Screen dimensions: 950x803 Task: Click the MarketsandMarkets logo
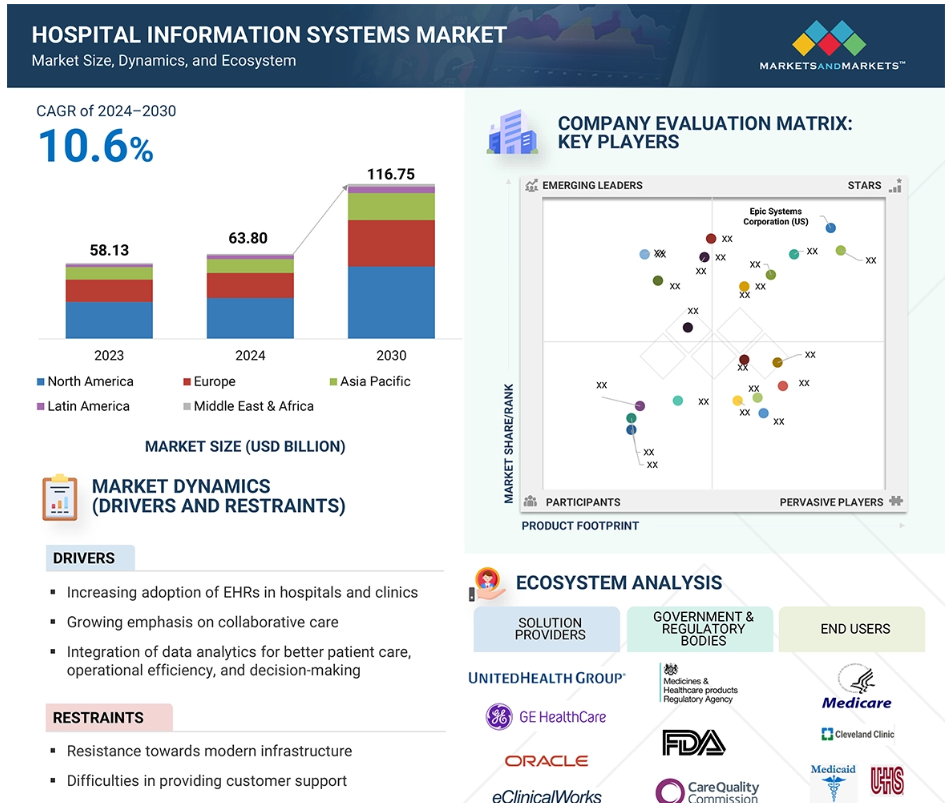pyautogui.click(x=832, y=46)
